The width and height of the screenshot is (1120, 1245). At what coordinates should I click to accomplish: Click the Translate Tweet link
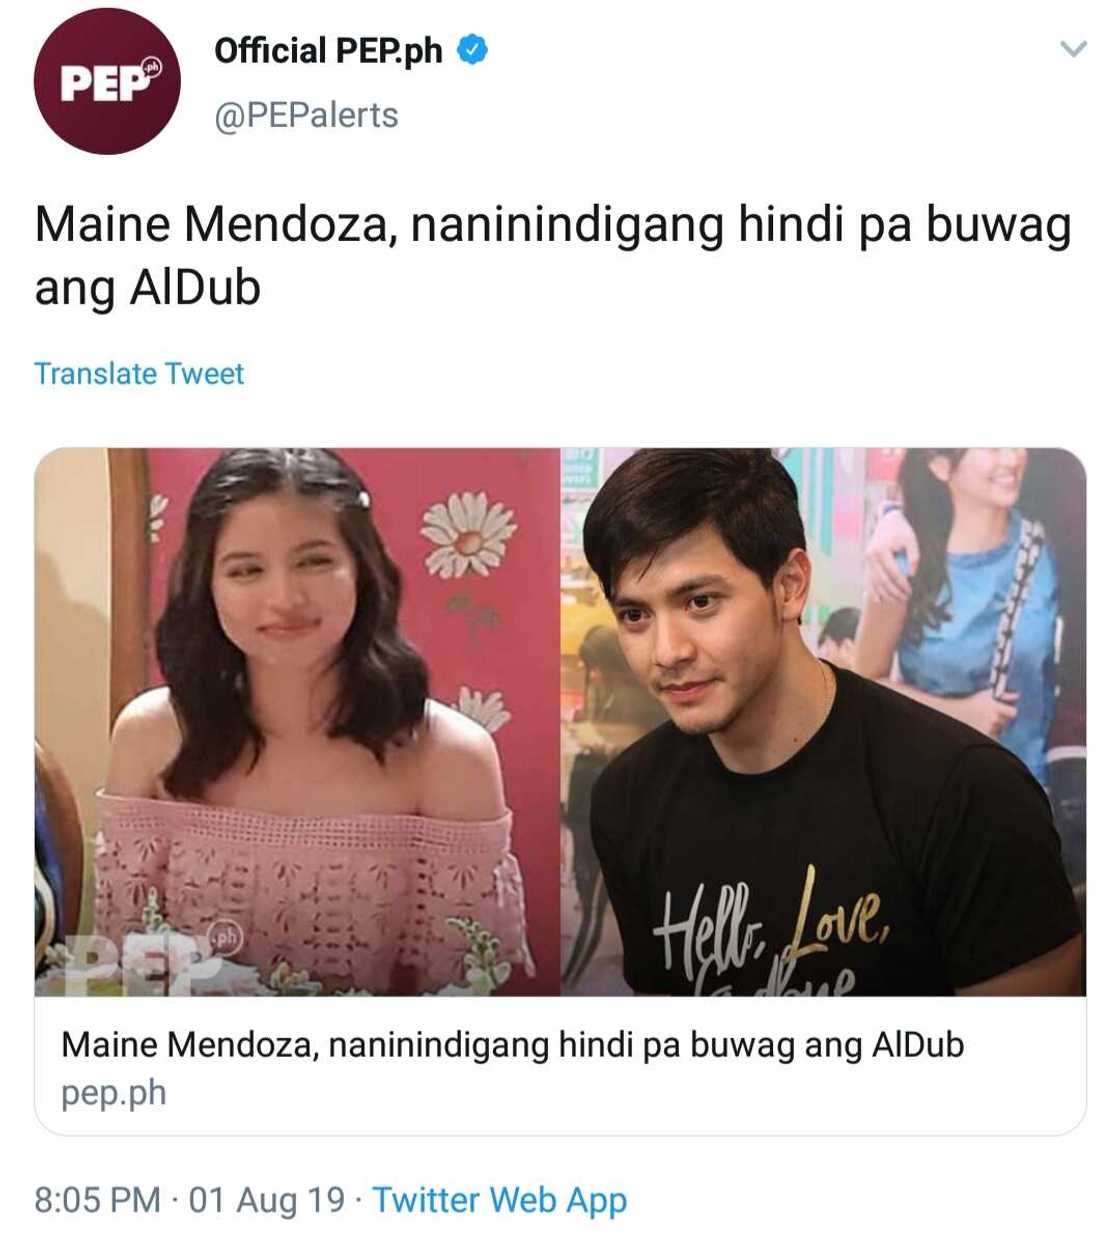click(x=139, y=373)
